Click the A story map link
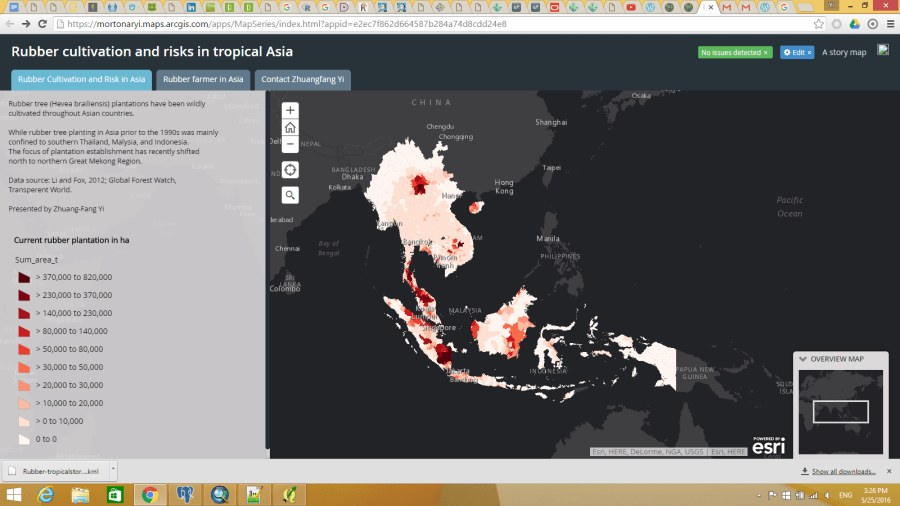The image size is (900, 506). (844, 52)
